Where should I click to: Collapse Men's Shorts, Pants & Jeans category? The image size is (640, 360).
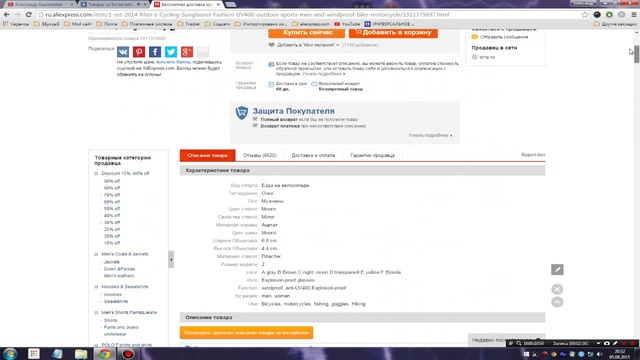click(96, 313)
